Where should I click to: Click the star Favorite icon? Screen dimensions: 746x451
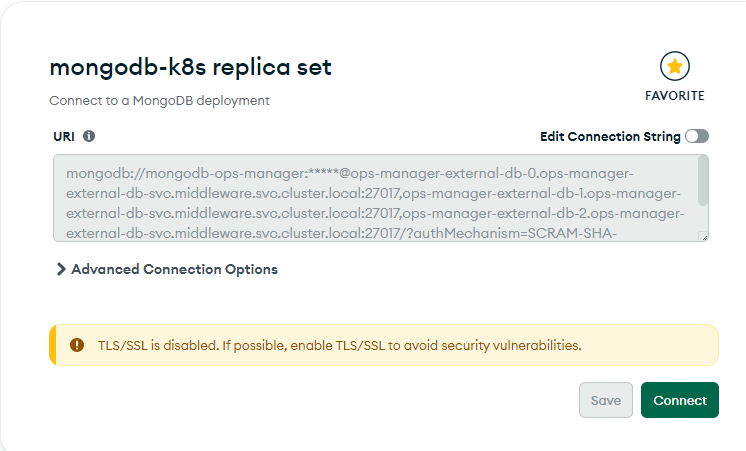pos(676,67)
